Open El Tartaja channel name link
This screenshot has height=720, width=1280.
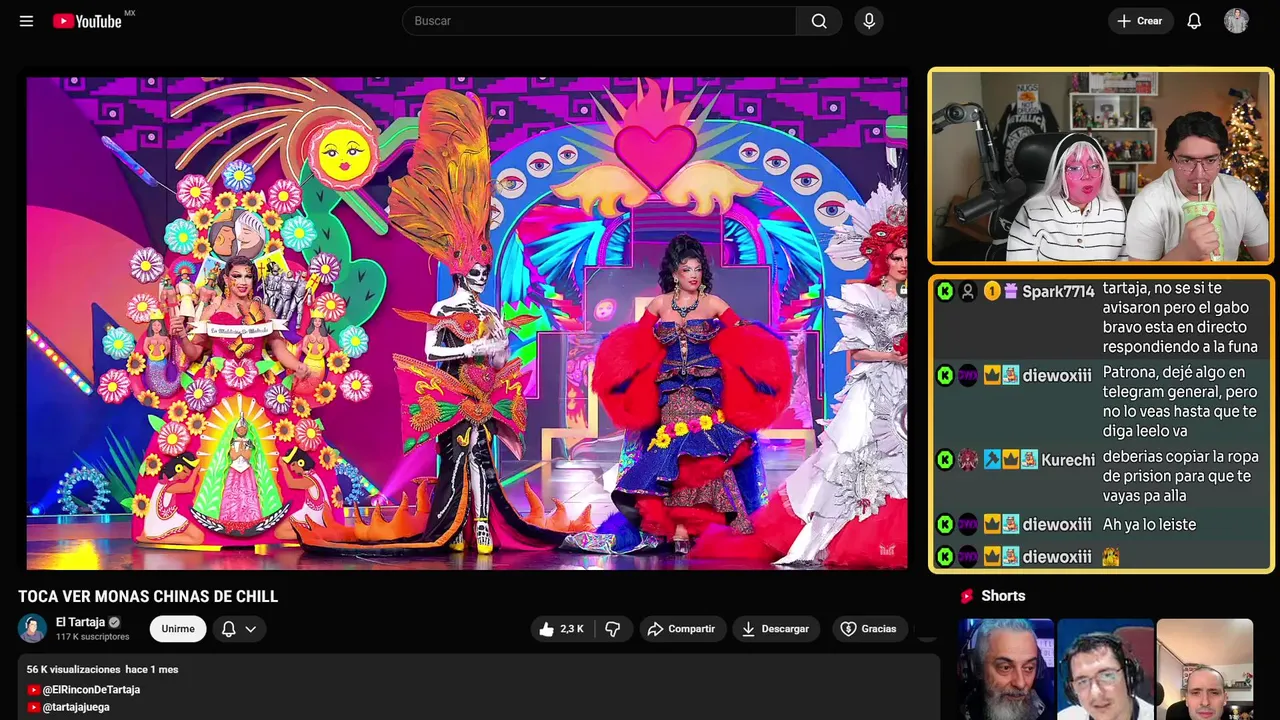(x=80, y=622)
